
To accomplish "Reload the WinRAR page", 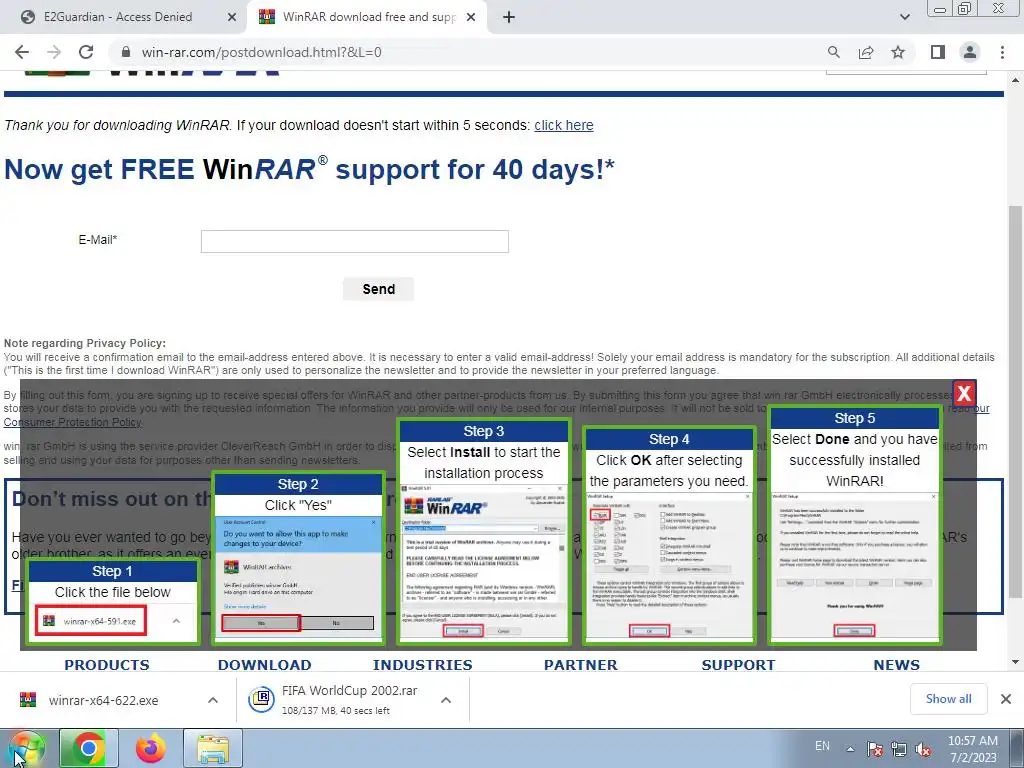I will coord(86,52).
